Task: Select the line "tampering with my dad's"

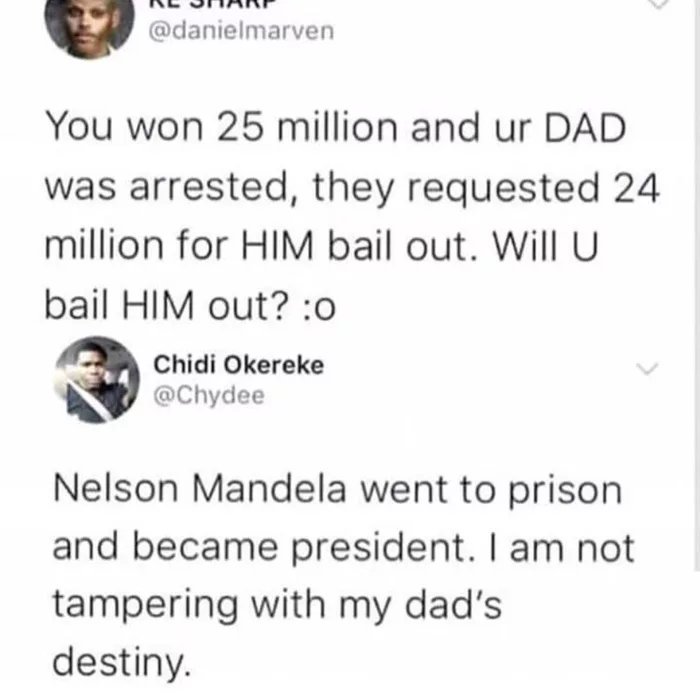Action: pos(277,606)
